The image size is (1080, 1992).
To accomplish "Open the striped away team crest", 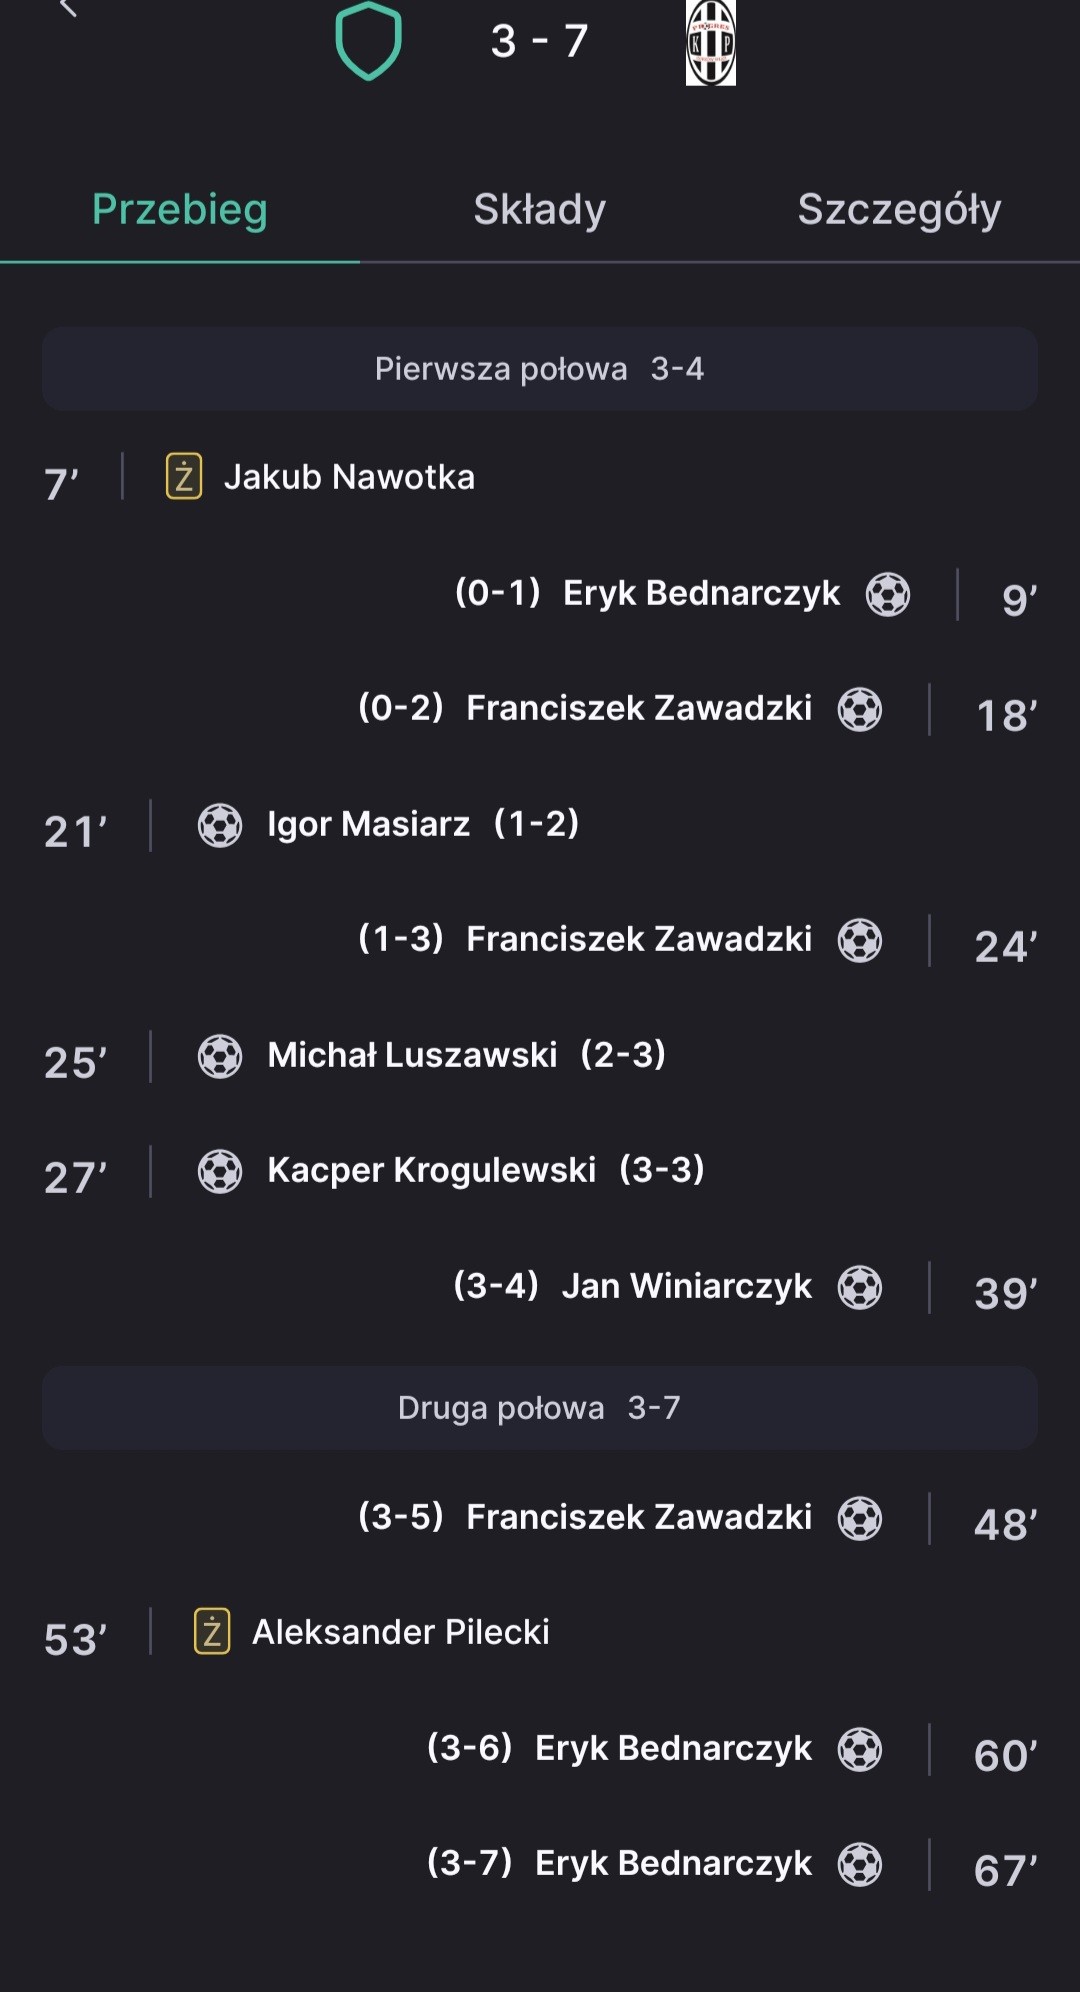I will [711, 42].
